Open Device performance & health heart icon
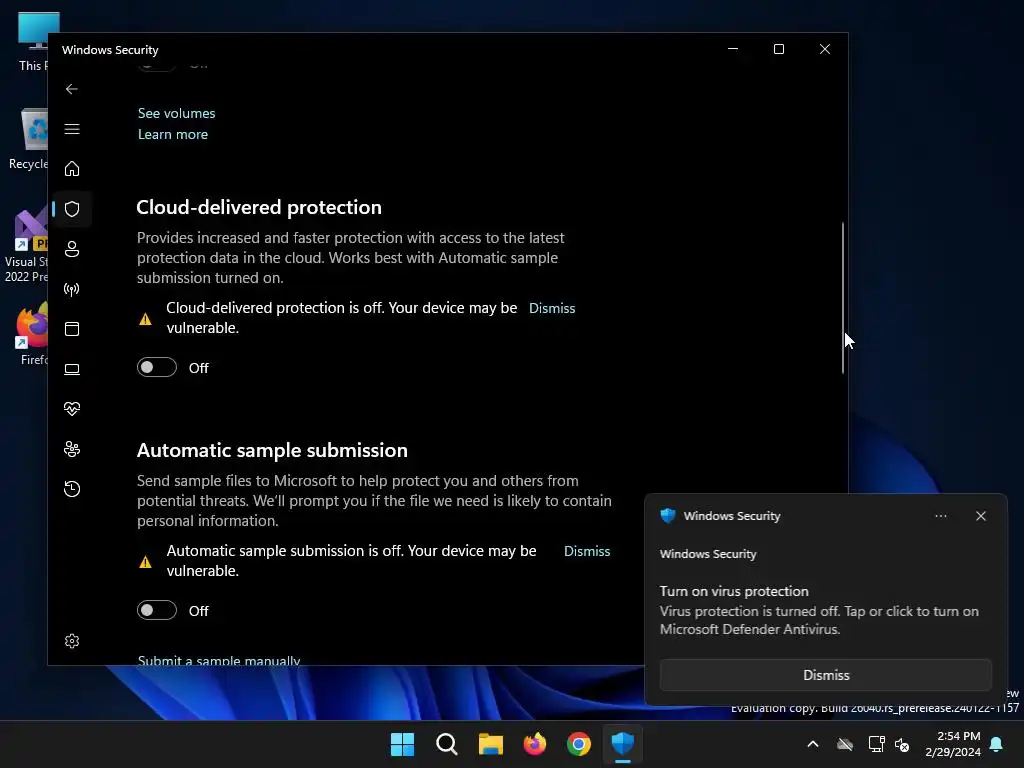Image resolution: width=1024 pixels, height=768 pixels. 72,409
